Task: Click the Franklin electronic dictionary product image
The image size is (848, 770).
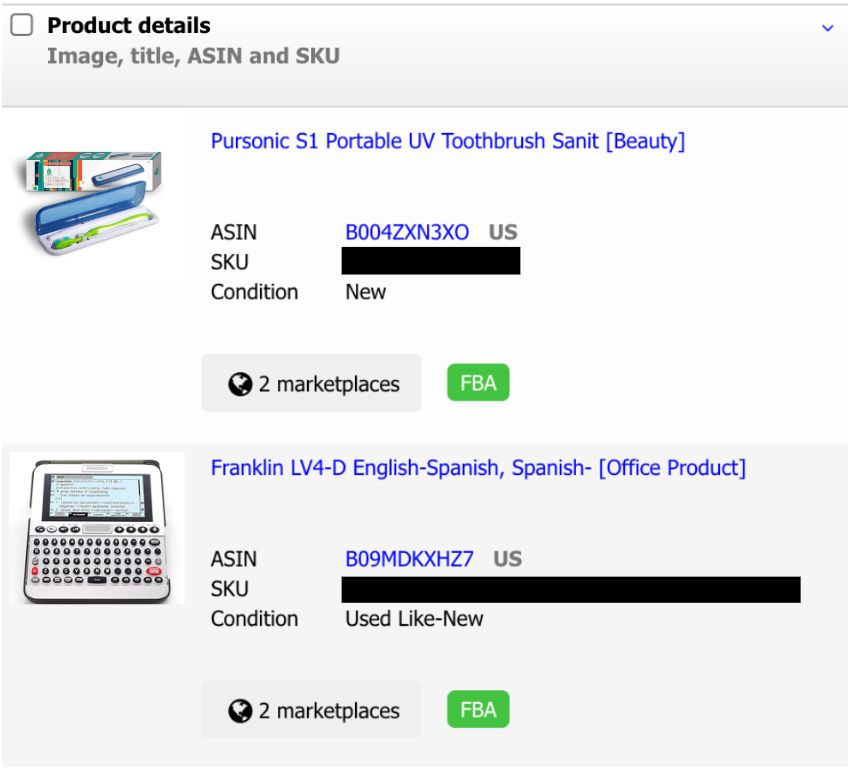Action: (97, 528)
